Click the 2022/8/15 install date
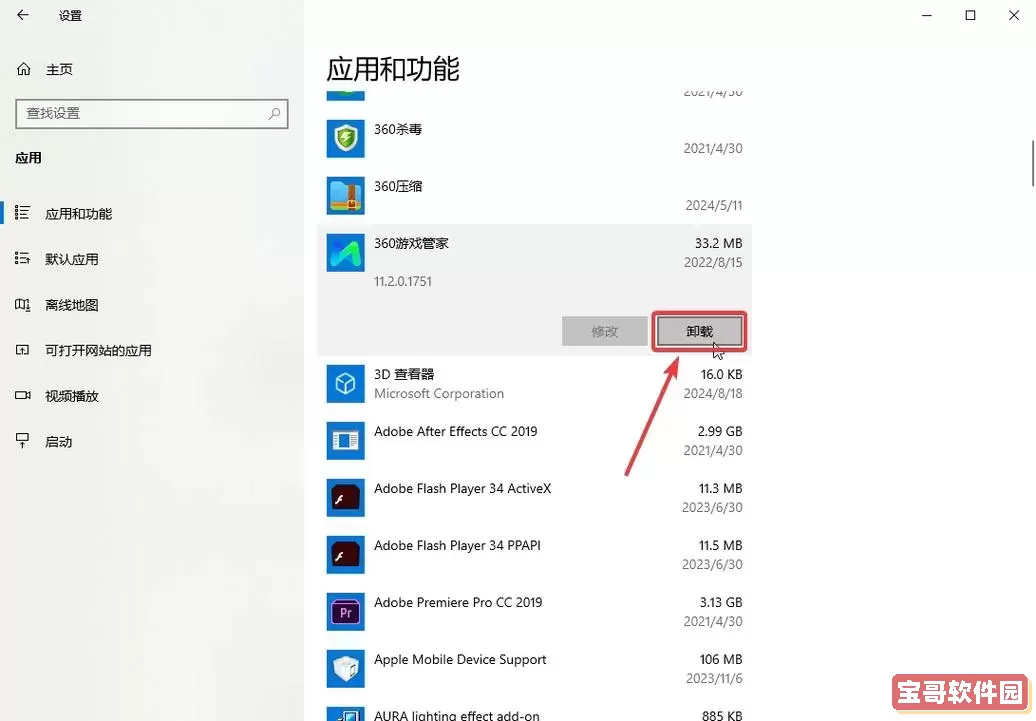The height and width of the screenshot is (721, 1036). point(713,262)
